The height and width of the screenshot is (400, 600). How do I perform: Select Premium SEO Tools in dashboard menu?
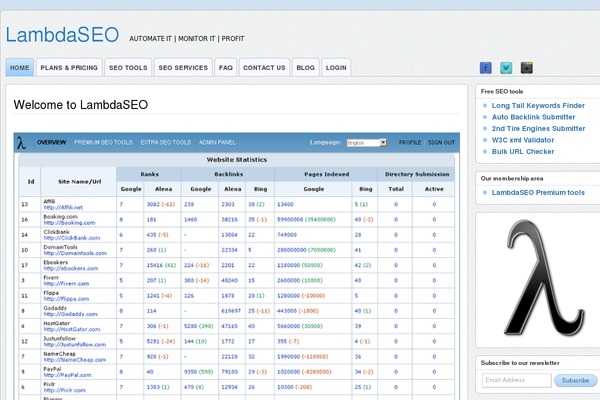point(103,142)
